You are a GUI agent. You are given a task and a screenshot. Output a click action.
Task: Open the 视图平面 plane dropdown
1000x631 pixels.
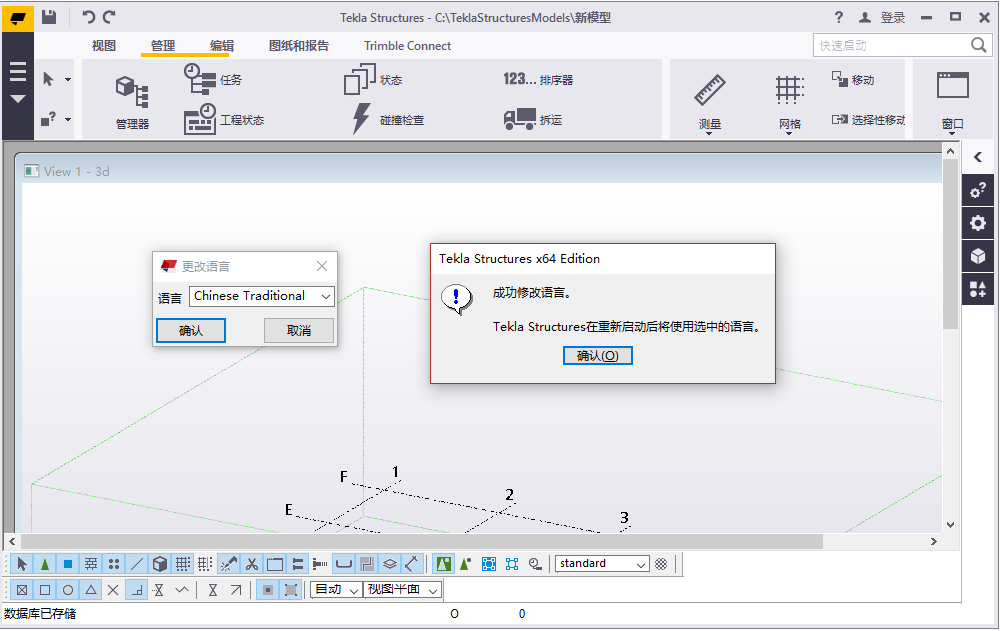[402, 590]
